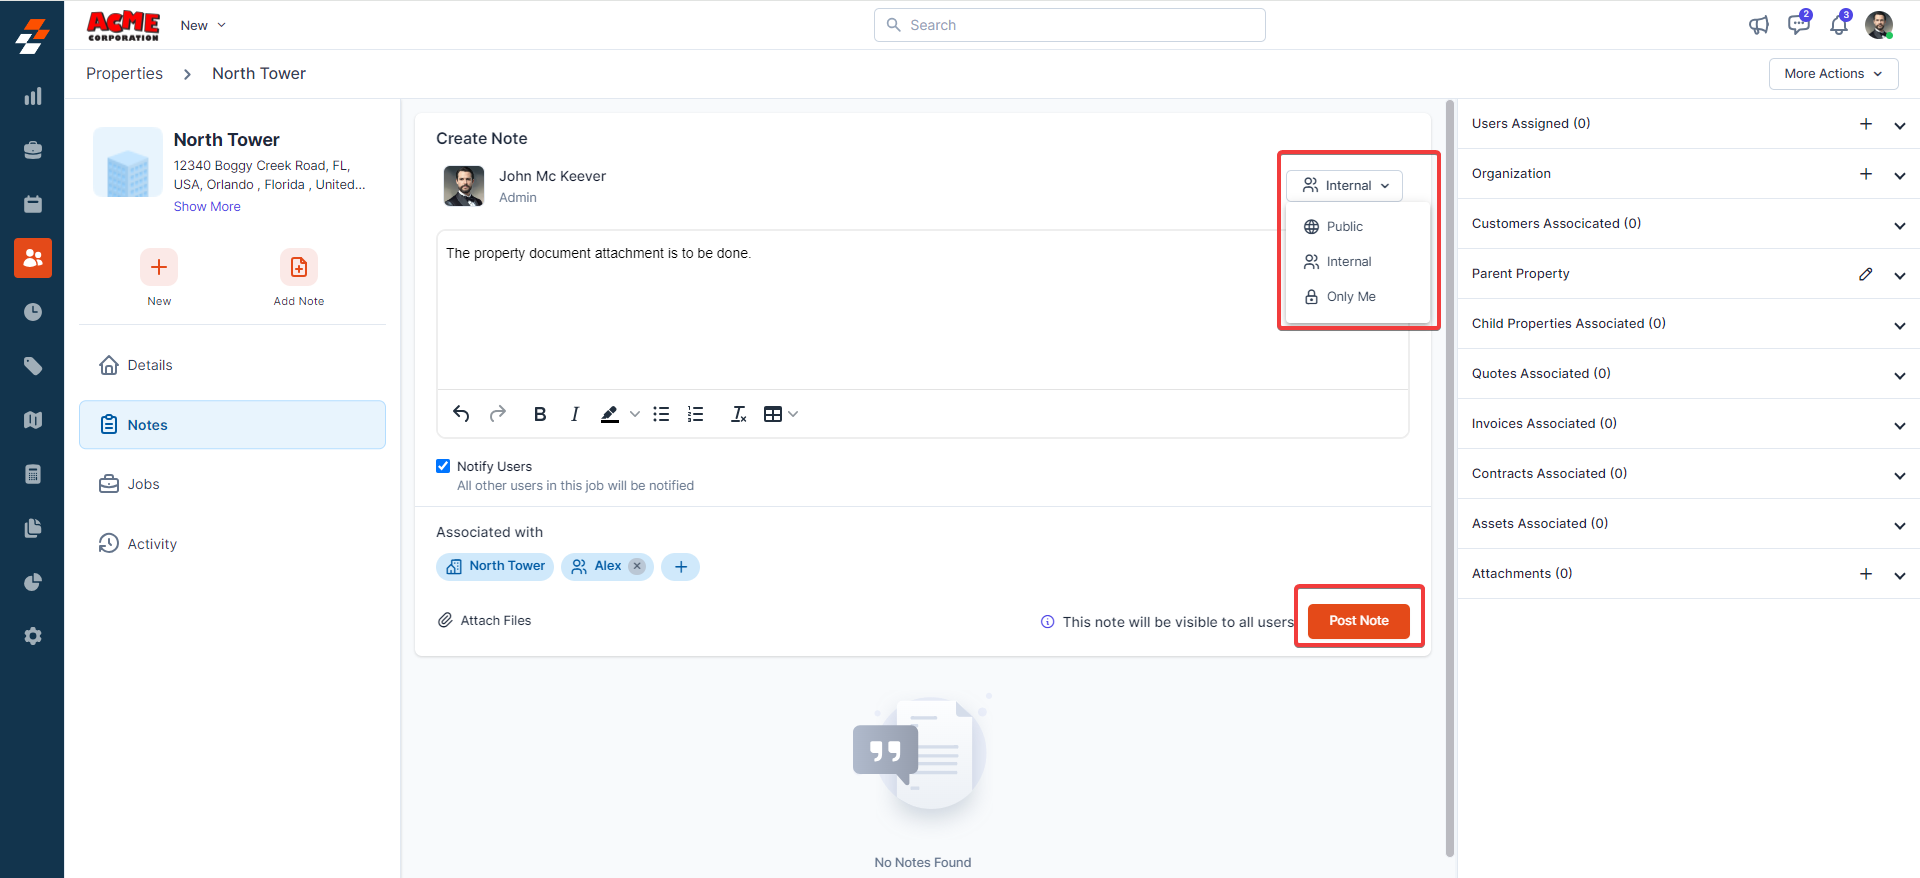Remove the Alex association tag
The width and height of the screenshot is (1920, 878).
[x=637, y=566]
